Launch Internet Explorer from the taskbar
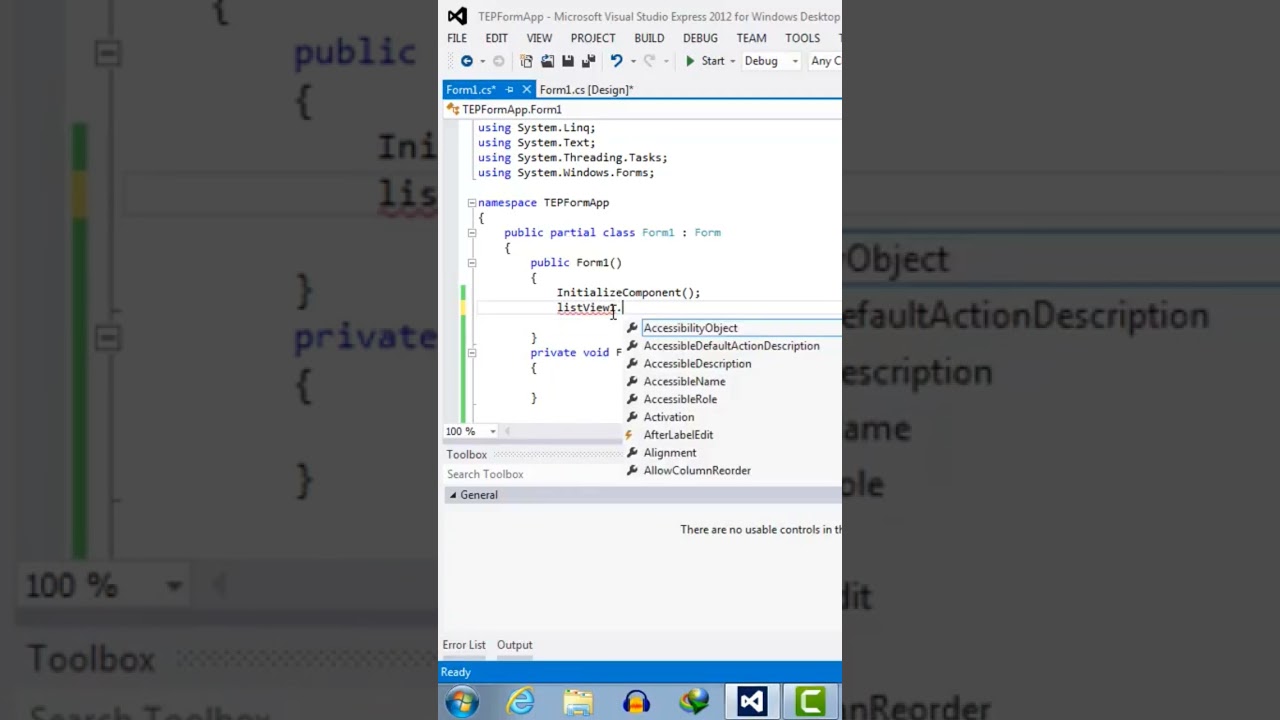Screen dimensions: 1280x720 tap(520, 702)
